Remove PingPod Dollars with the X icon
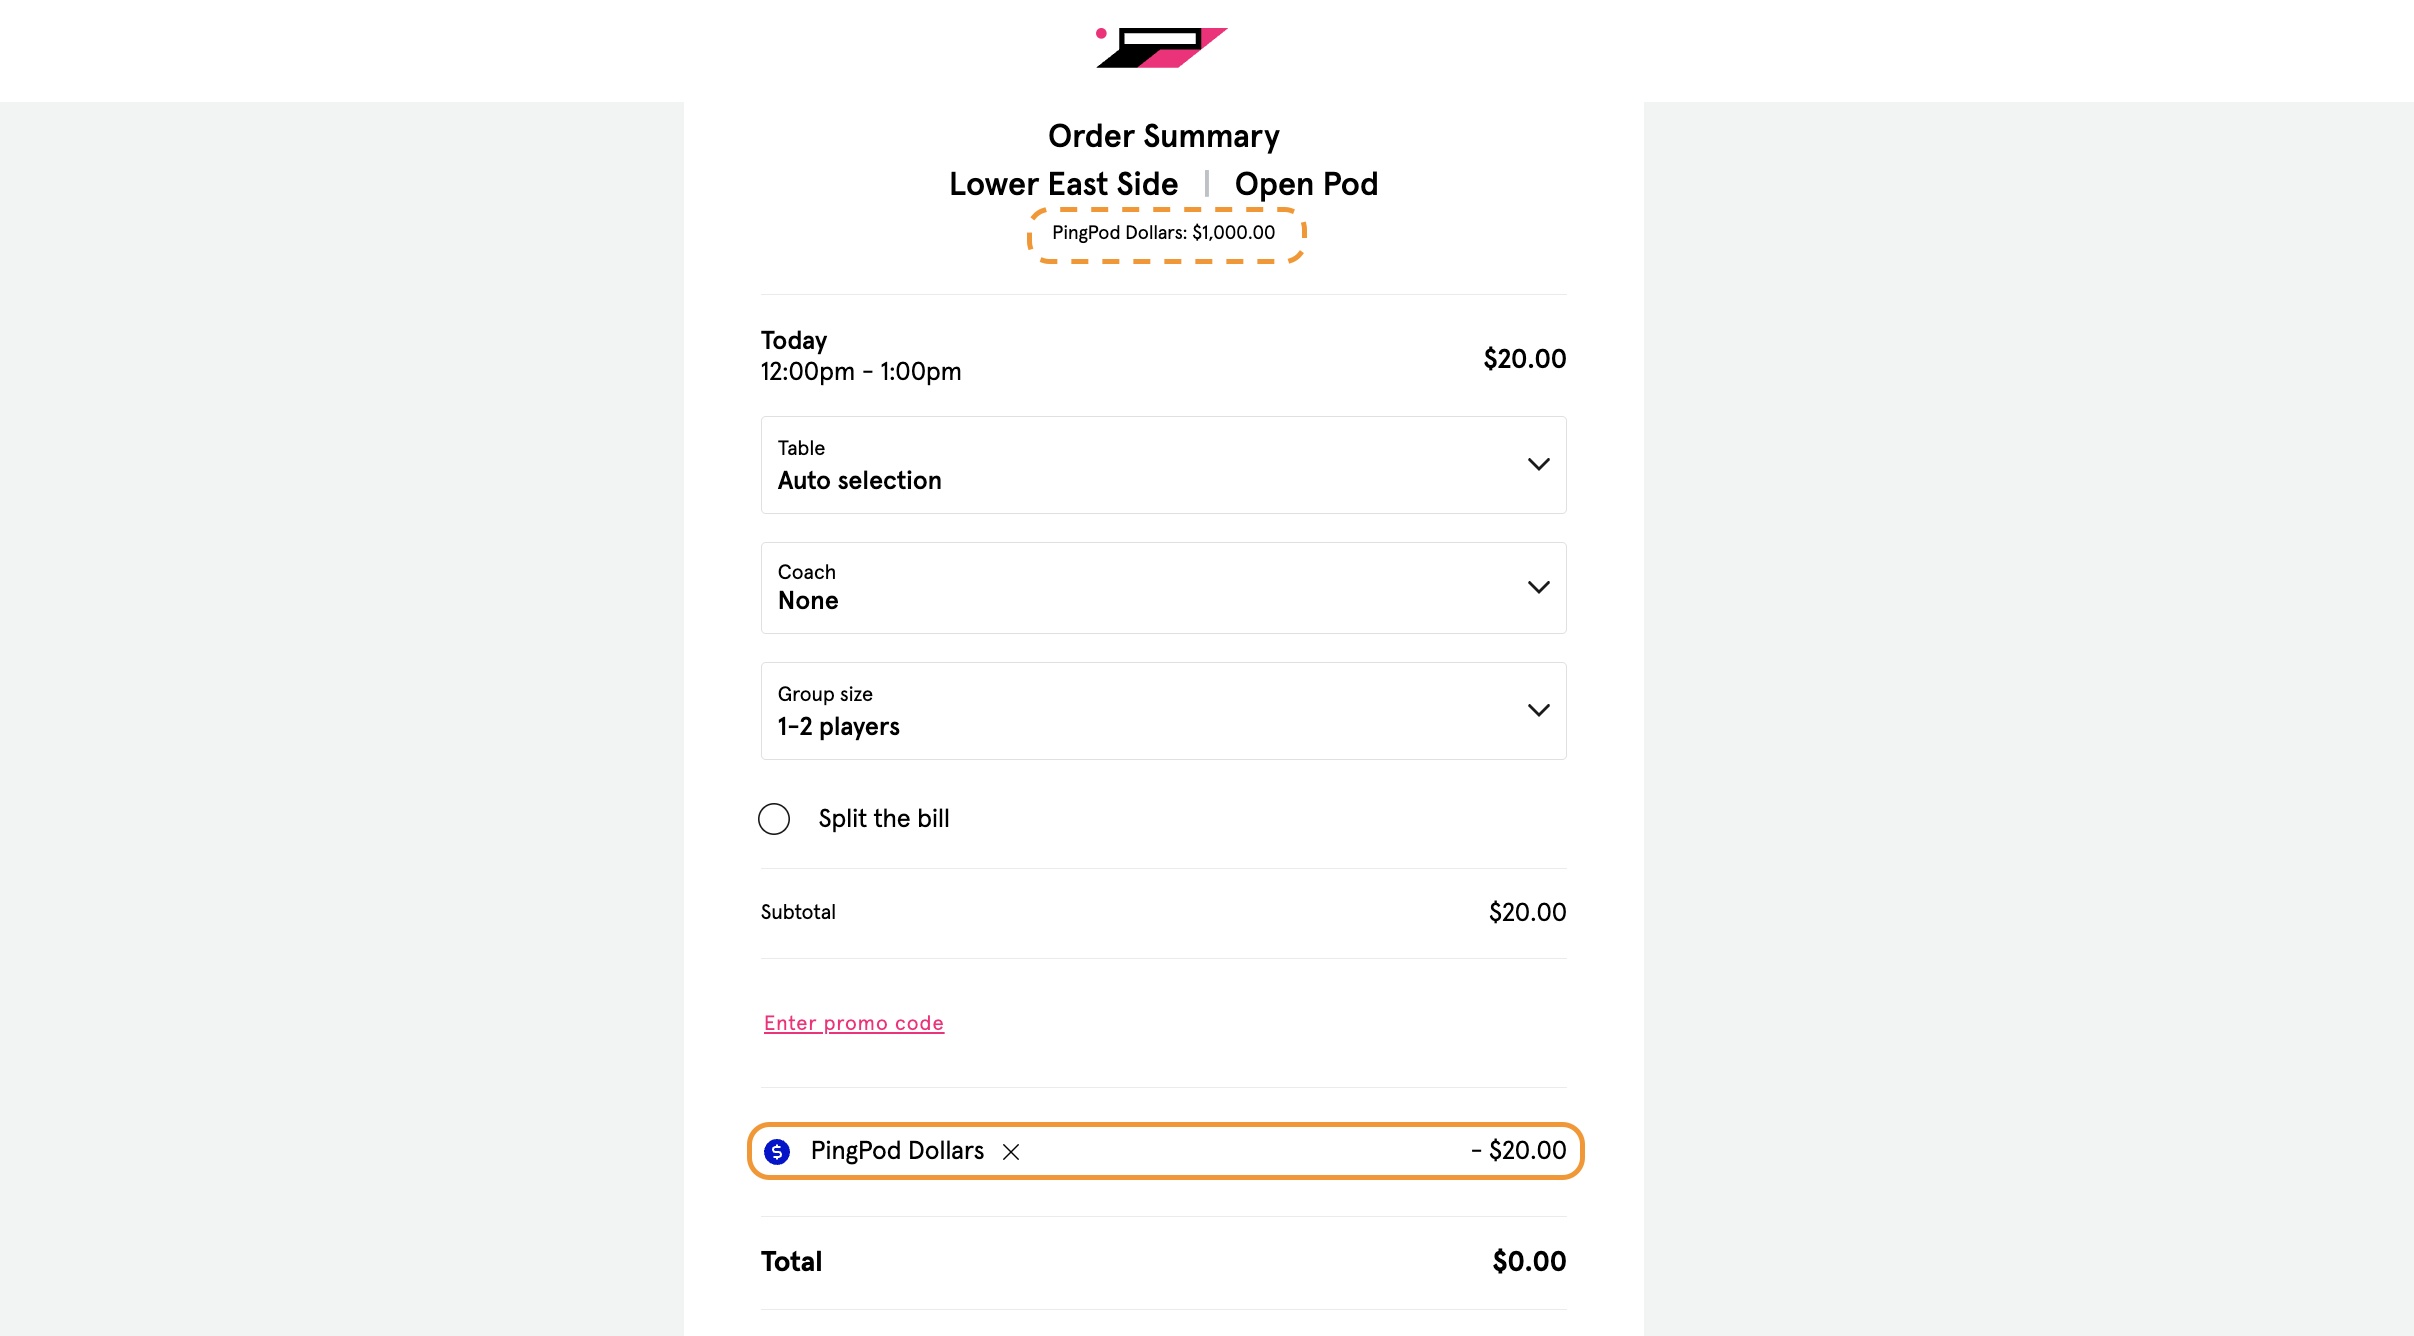The image size is (2414, 1336). click(1011, 1152)
